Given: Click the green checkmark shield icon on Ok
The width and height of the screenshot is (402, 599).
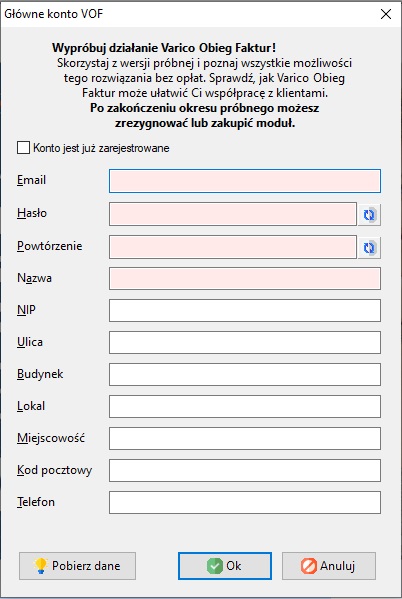Looking at the screenshot, I should tap(215, 566).
